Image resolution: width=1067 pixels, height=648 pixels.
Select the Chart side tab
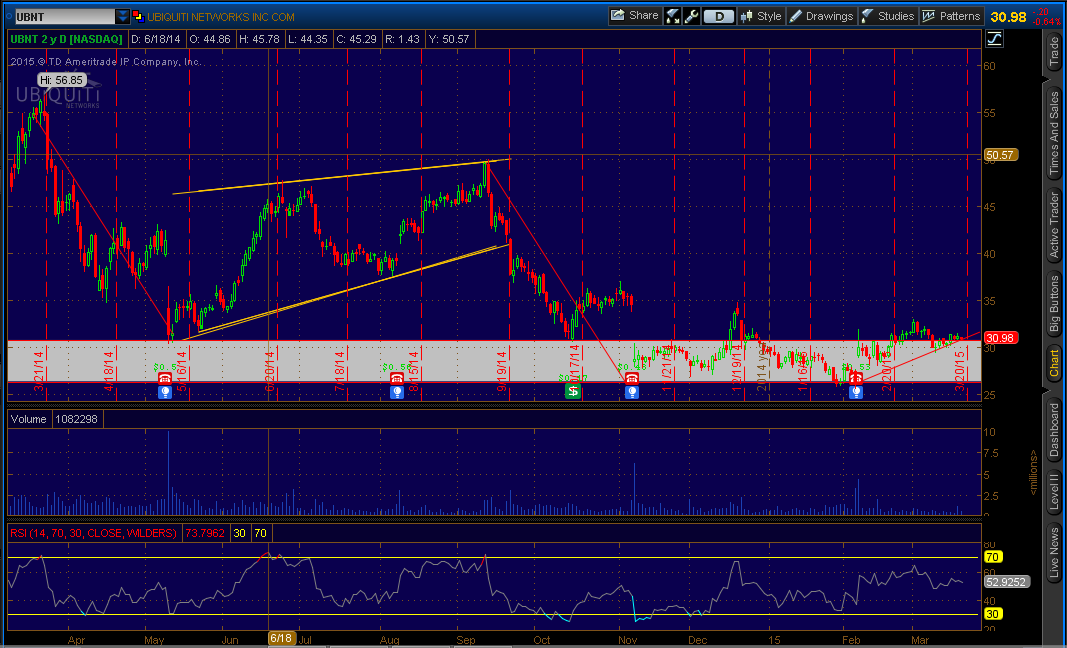pyautogui.click(x=1054, y=362)
